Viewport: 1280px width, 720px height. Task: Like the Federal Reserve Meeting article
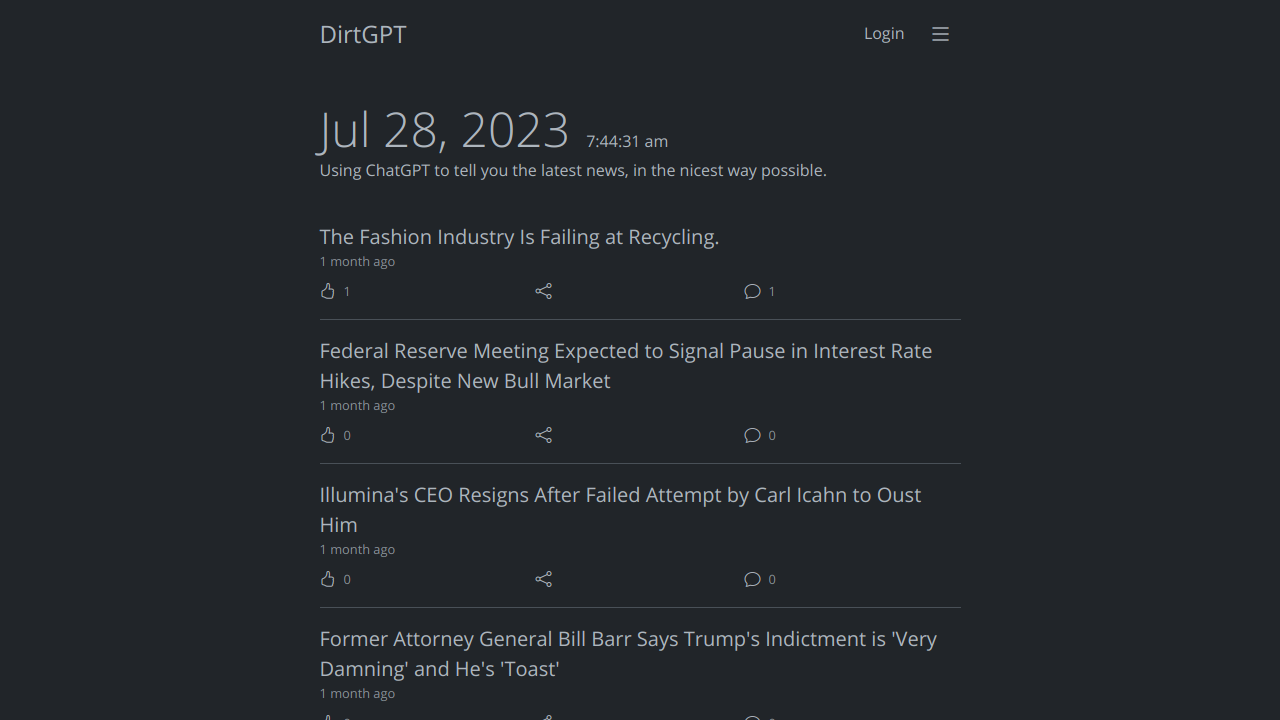point(328,435)
